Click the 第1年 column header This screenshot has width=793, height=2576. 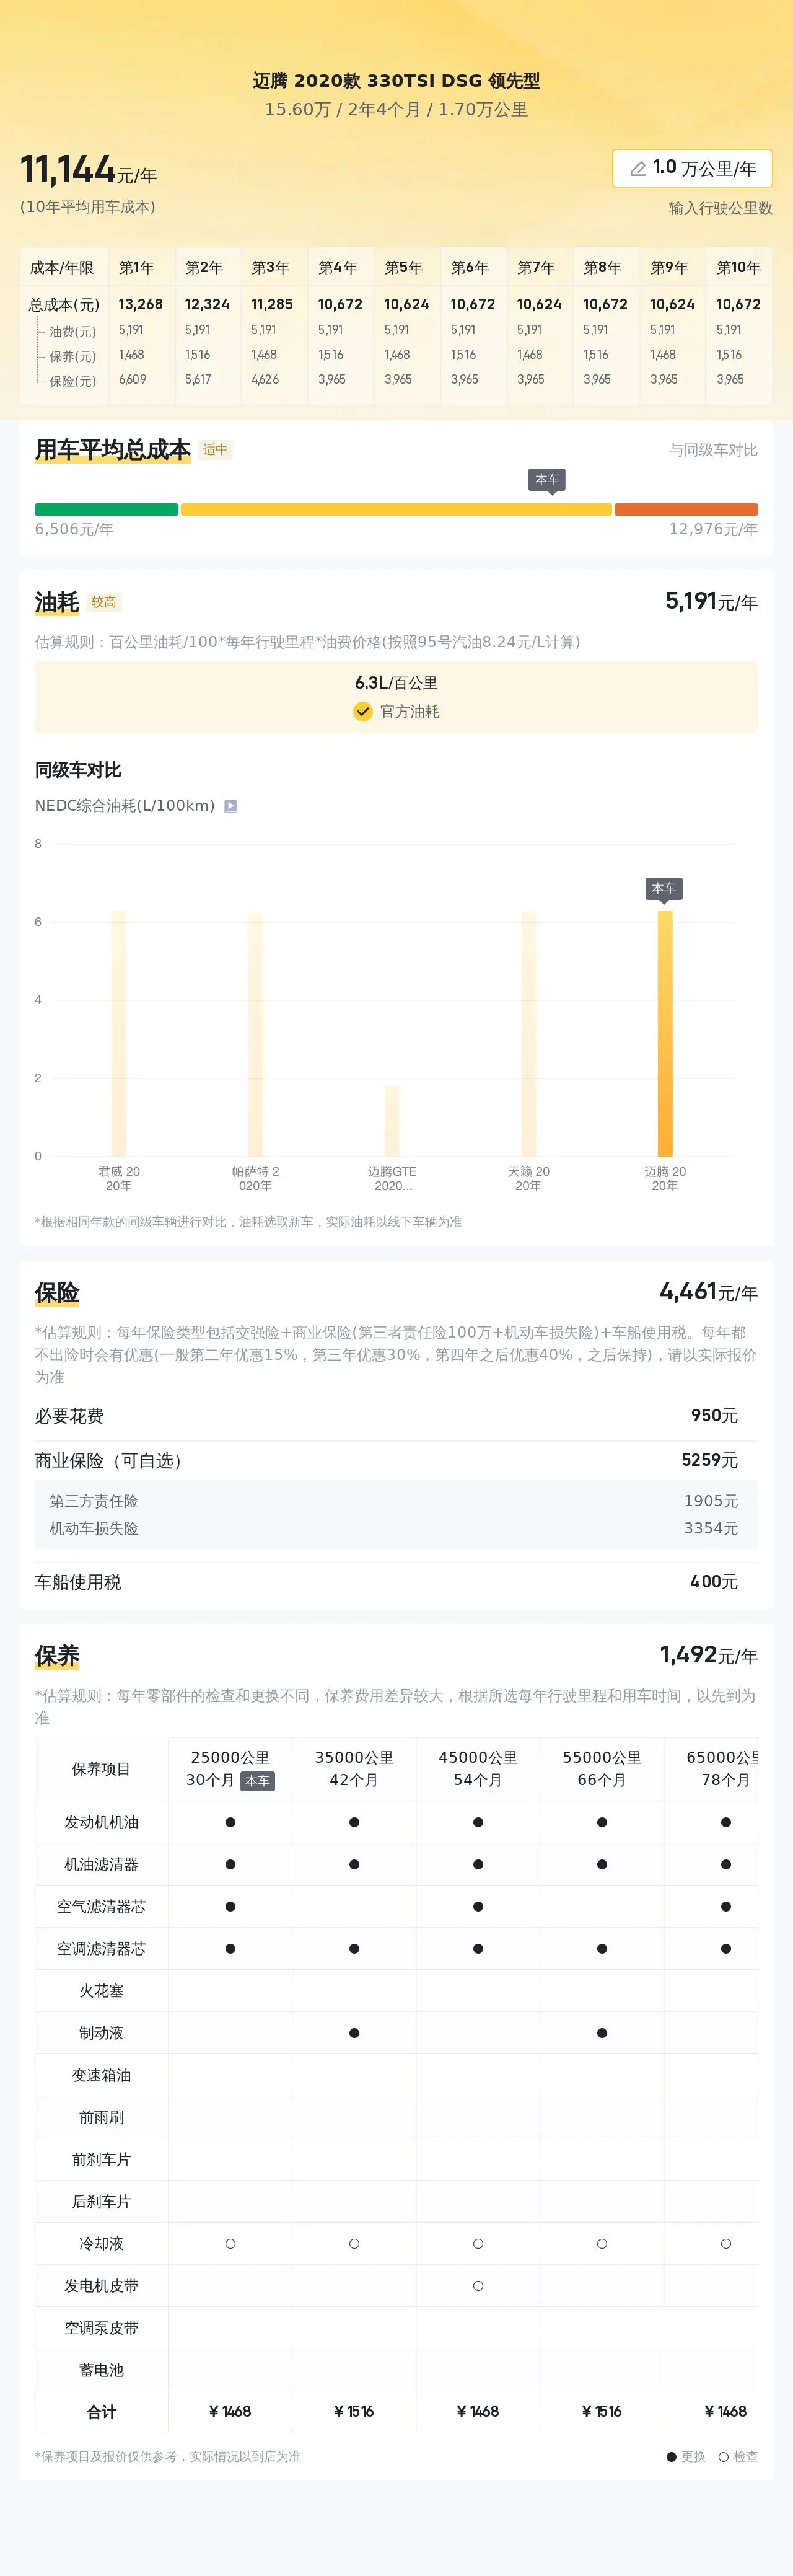[x=137, y=268]
